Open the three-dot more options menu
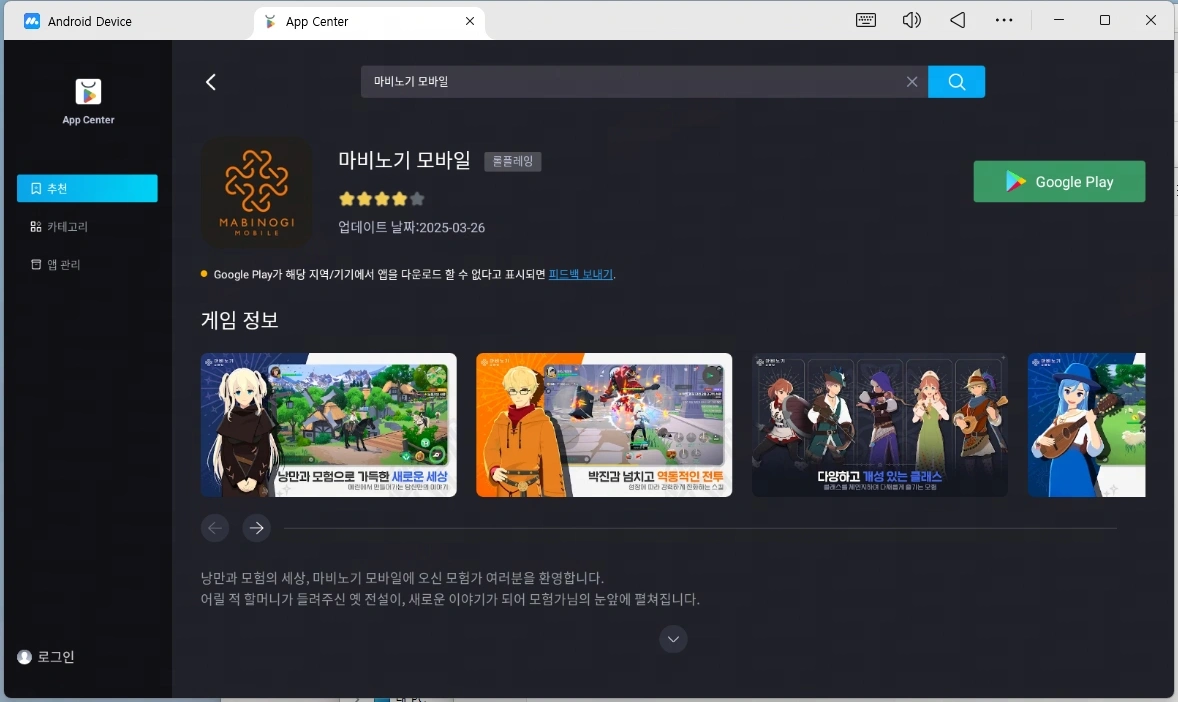This screenshot has width=1178, height=702. (1004, 19)
